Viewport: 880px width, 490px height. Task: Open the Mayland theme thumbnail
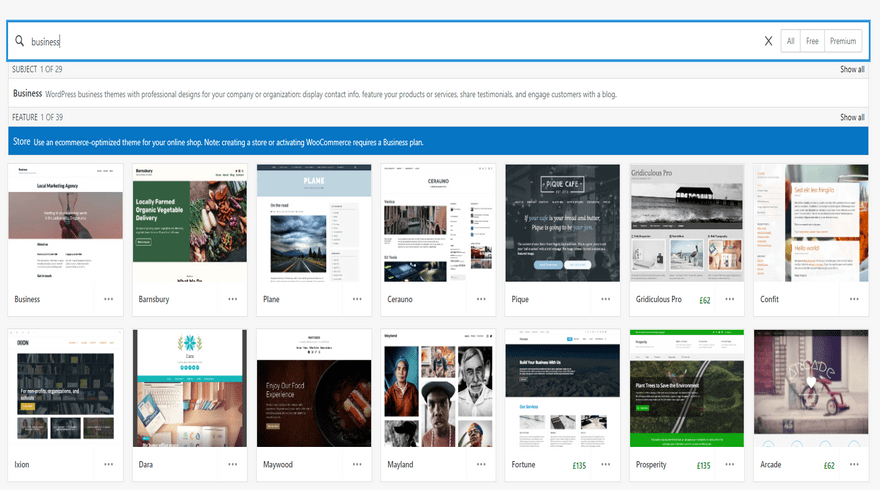click(x=438, y=388)
